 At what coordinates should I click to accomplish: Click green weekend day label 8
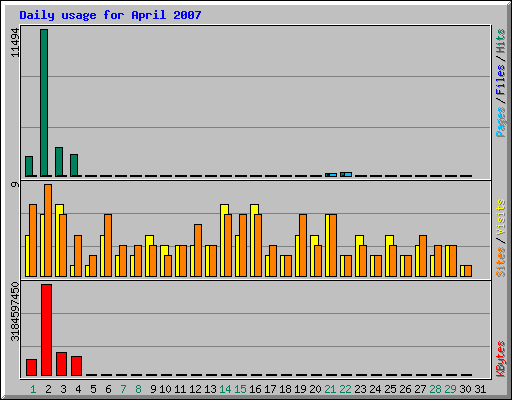click(139, 389)
